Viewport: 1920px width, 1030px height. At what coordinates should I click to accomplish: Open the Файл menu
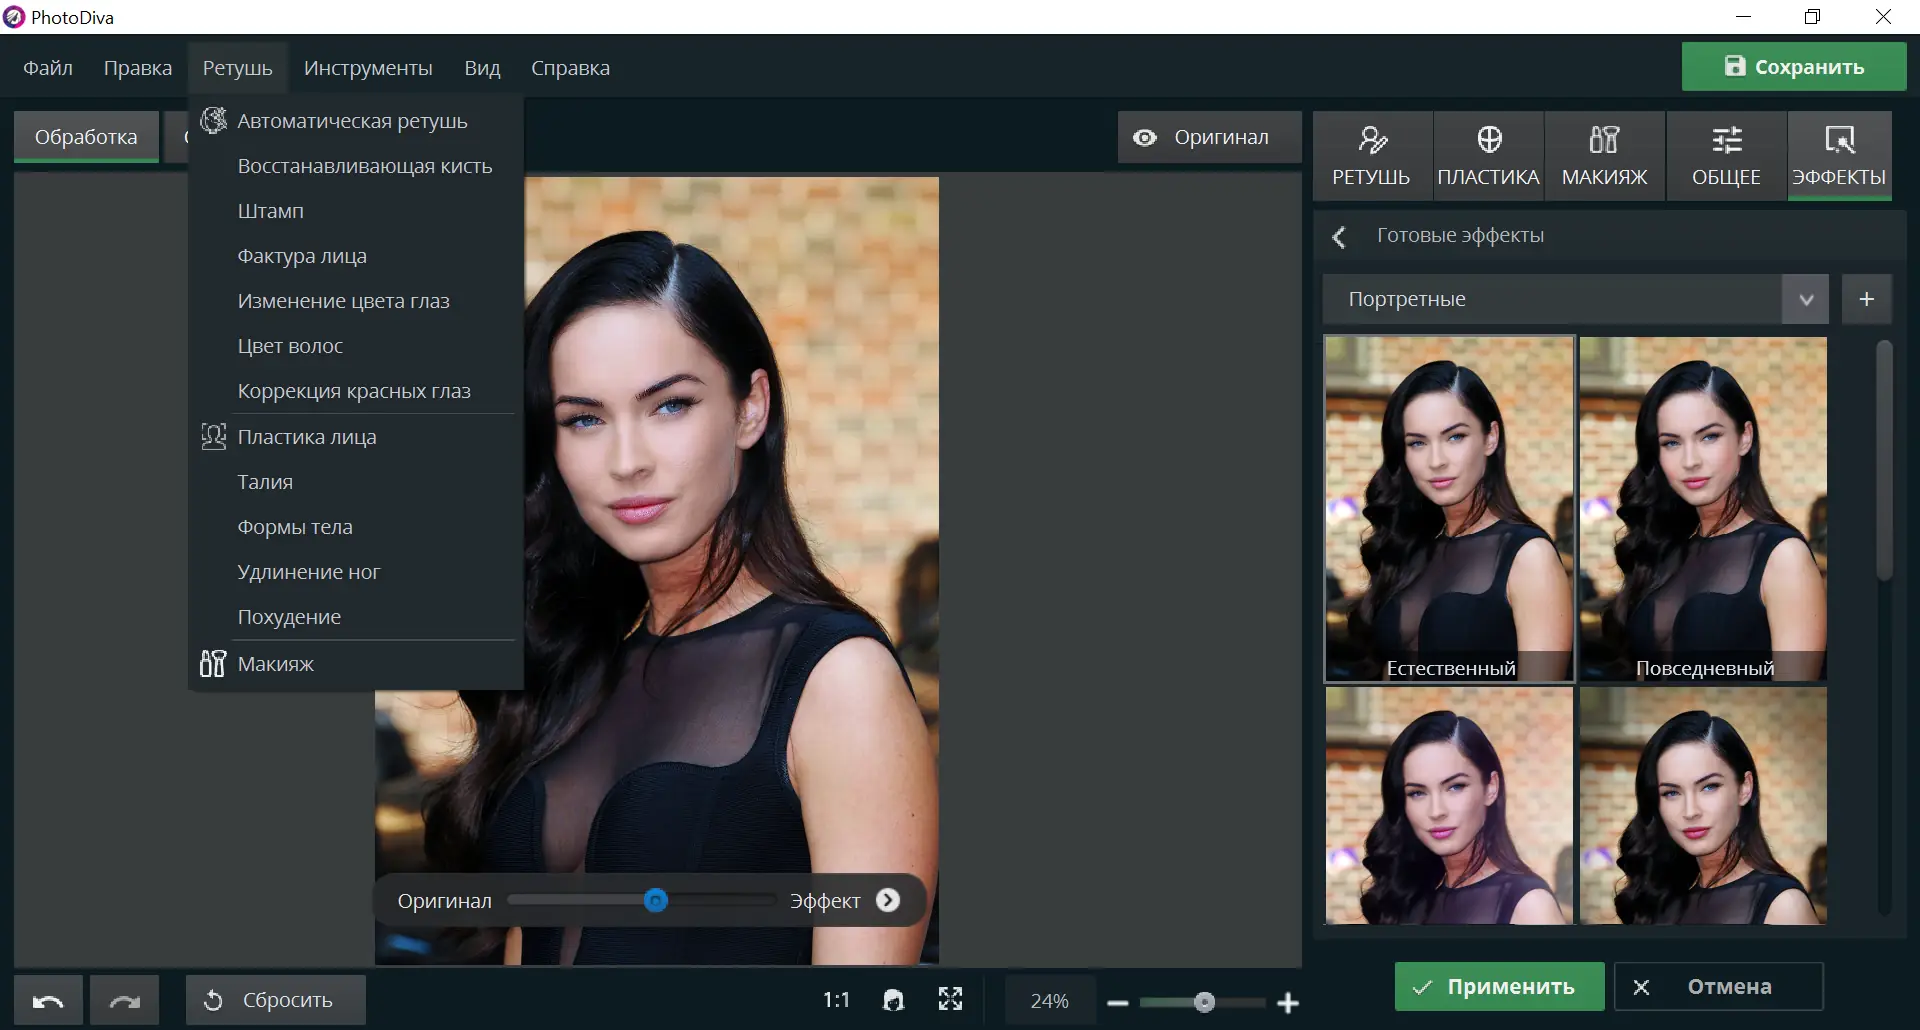pos(48,68)
